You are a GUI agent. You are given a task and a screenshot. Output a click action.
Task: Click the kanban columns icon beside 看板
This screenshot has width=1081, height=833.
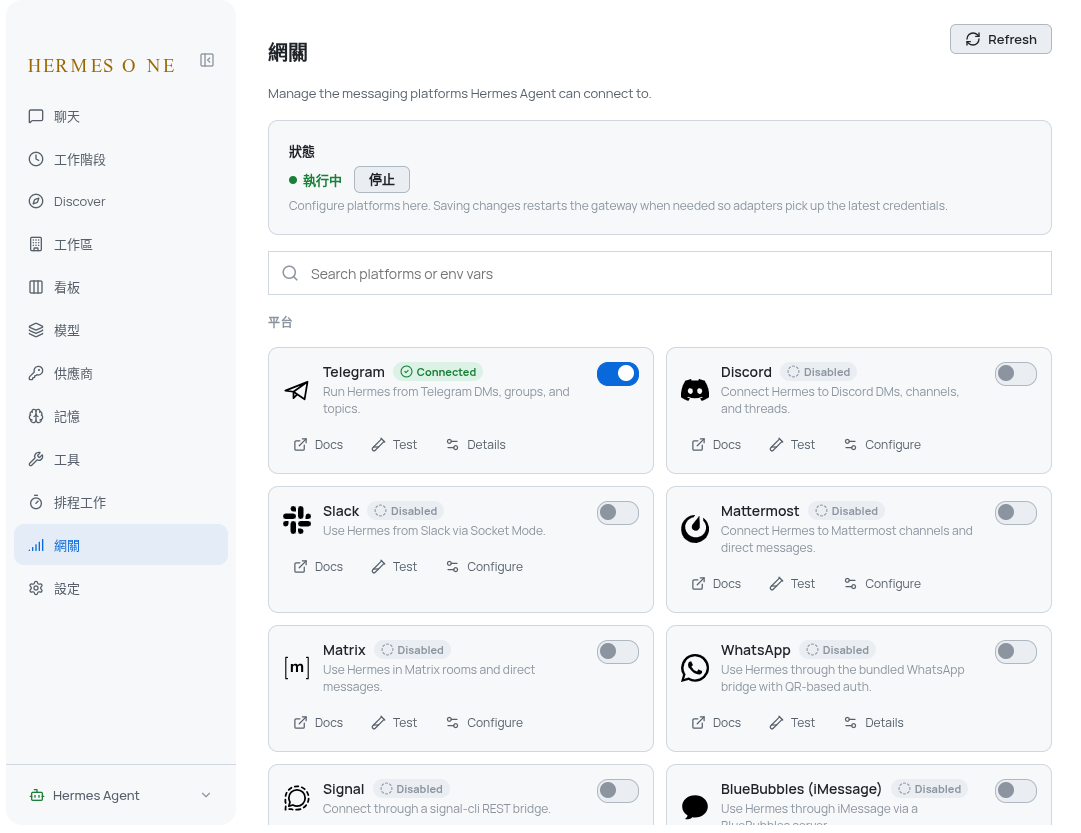click(36, 288)
